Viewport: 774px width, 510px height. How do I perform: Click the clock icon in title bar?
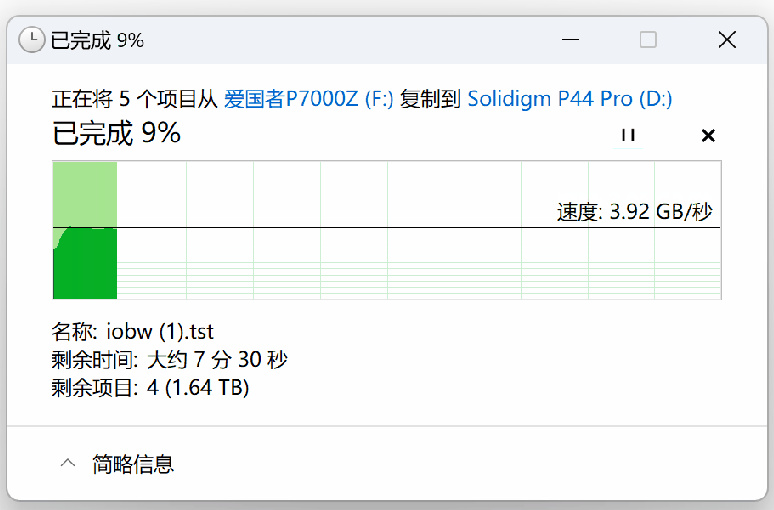tap(33, 40)
